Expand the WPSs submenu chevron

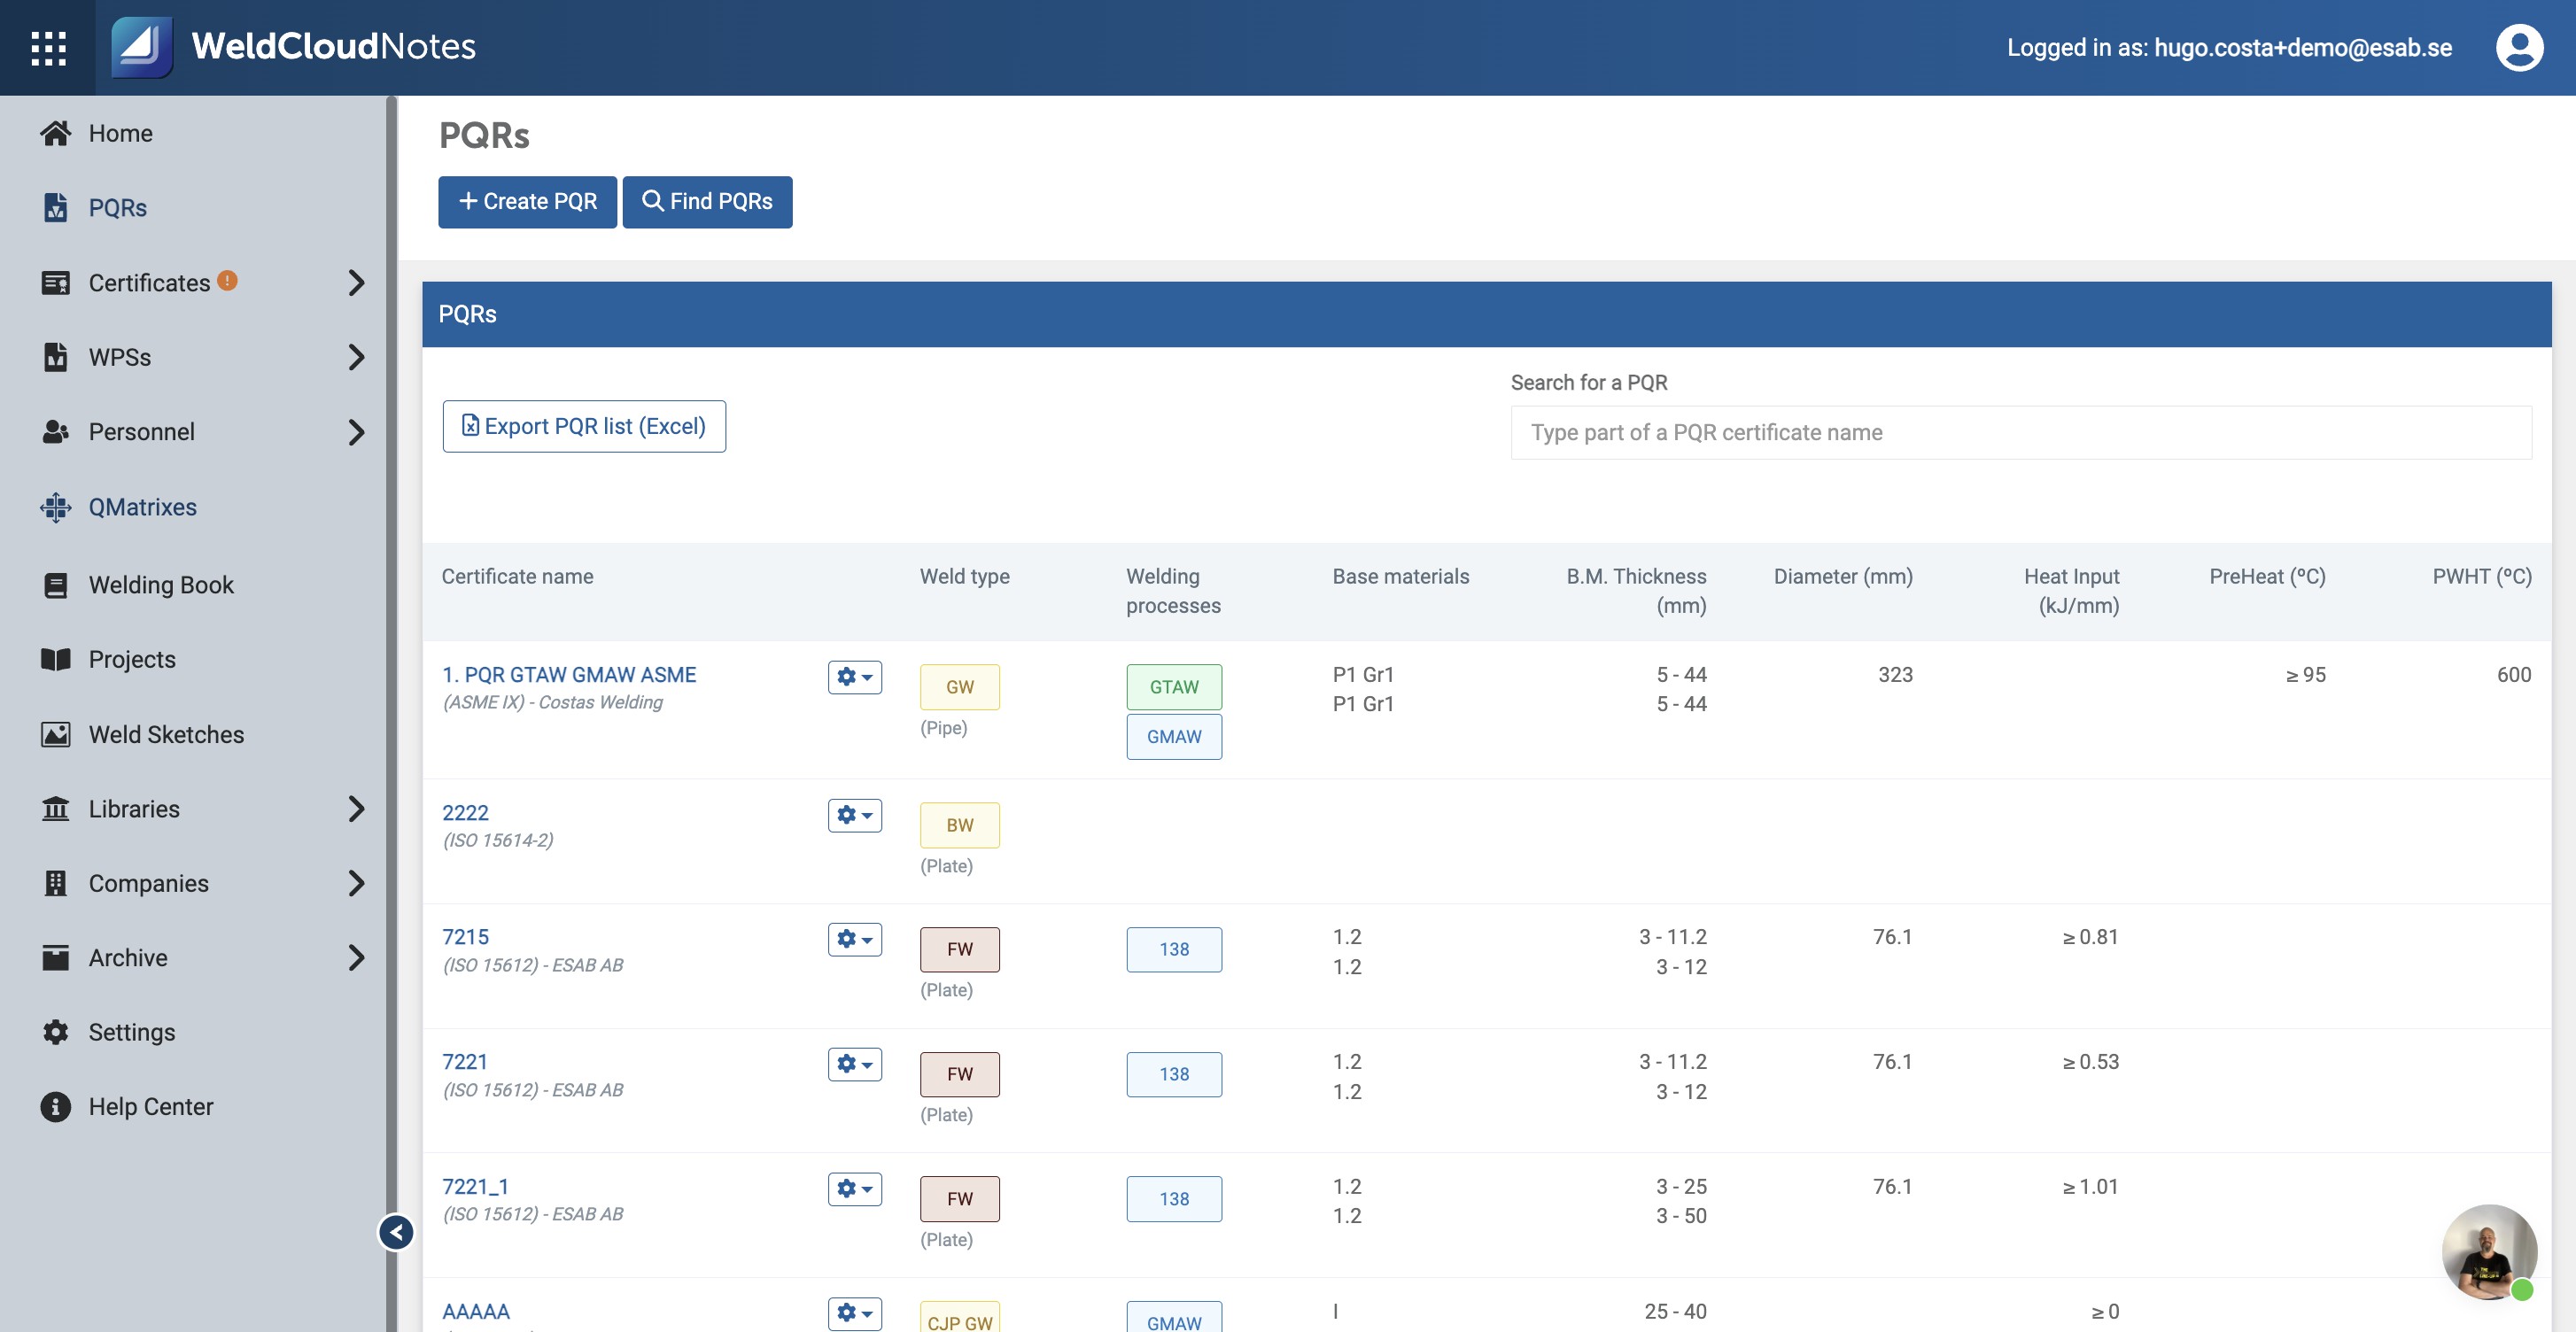pyautogui.click(x=356, y=357)
